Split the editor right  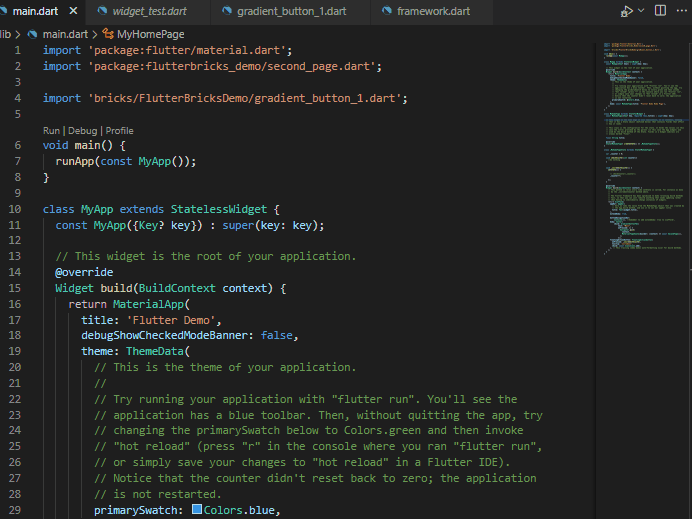click(x=660, y=11)
